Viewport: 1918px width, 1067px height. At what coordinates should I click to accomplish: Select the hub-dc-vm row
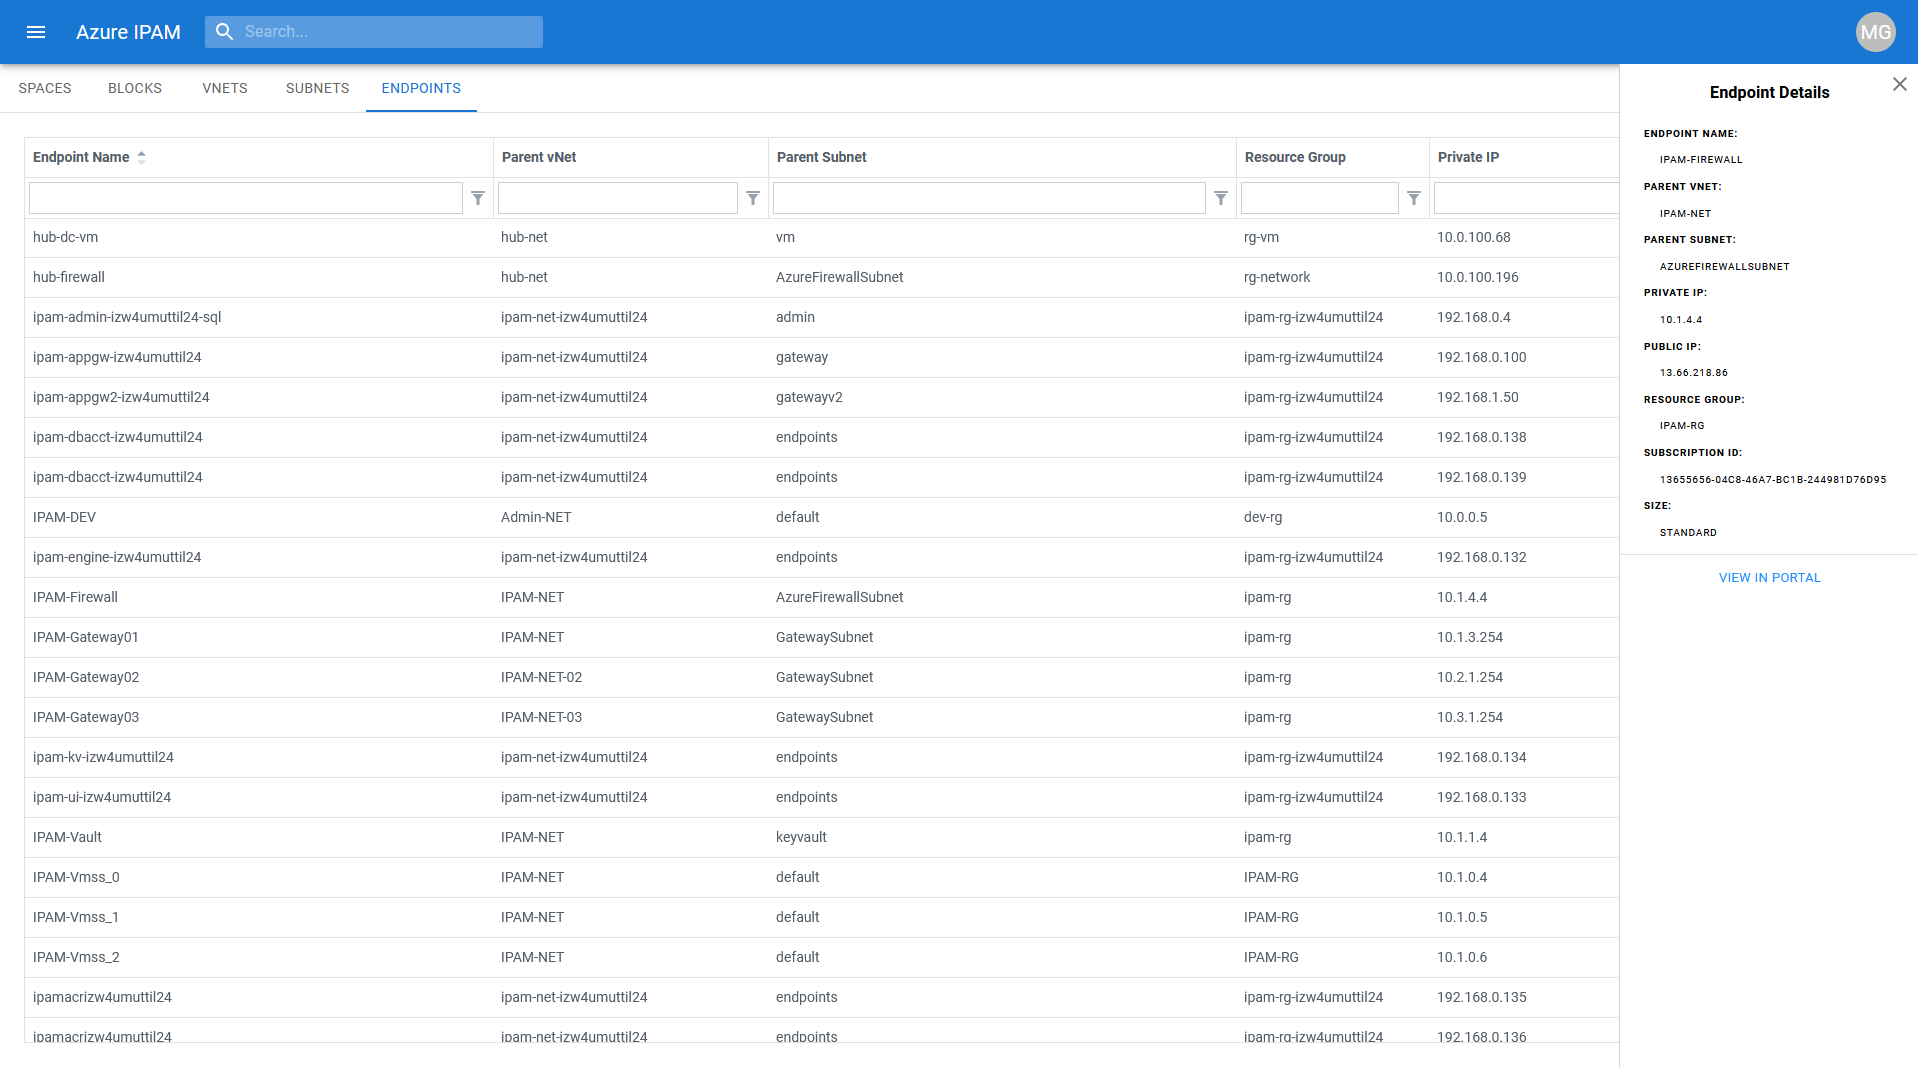[x=821, y=237]
